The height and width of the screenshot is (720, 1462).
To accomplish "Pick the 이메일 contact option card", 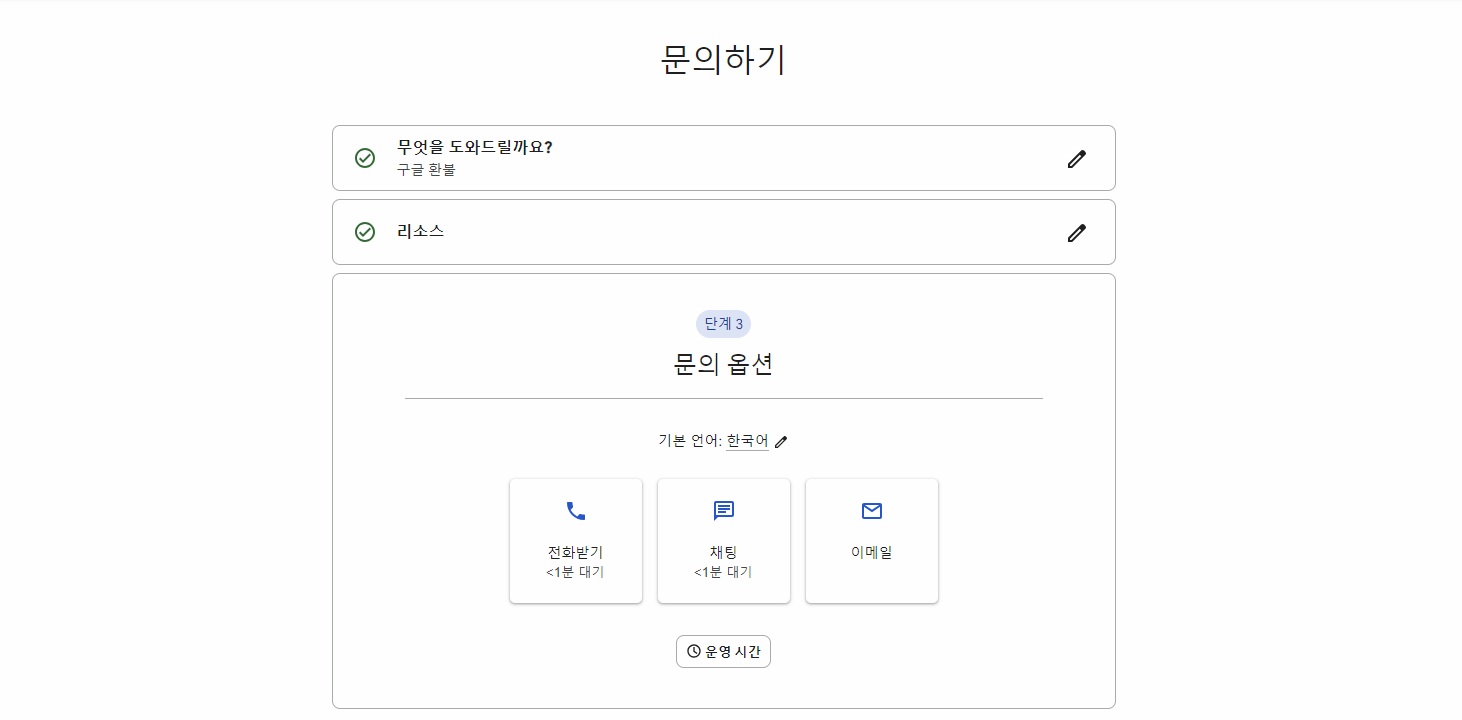I will pyautogui.click(x=871, y=540).
